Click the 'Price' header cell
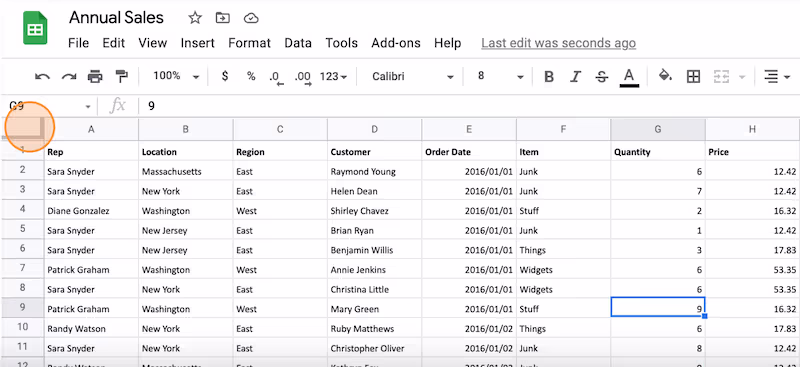The width and height of the screenshot is (800, 367). click(x=753, y=152)
